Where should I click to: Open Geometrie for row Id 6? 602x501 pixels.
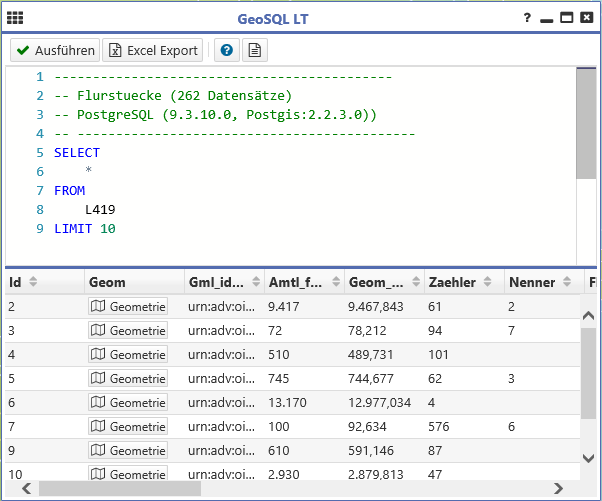pos(128,402)
